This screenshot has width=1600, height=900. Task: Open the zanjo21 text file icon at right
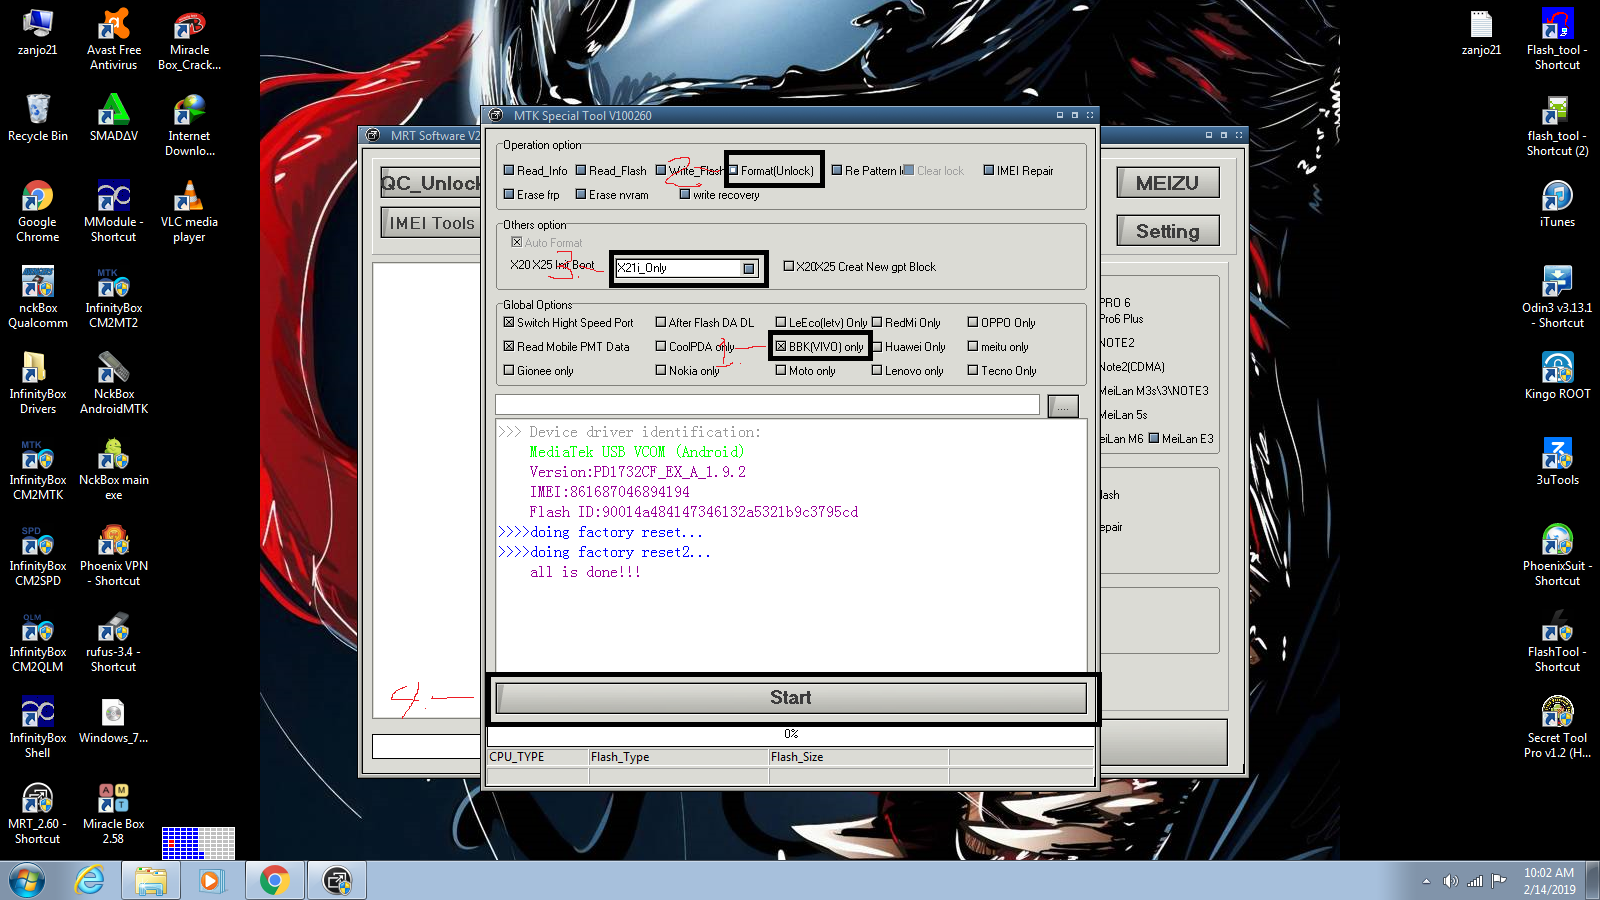(1481, 31)
